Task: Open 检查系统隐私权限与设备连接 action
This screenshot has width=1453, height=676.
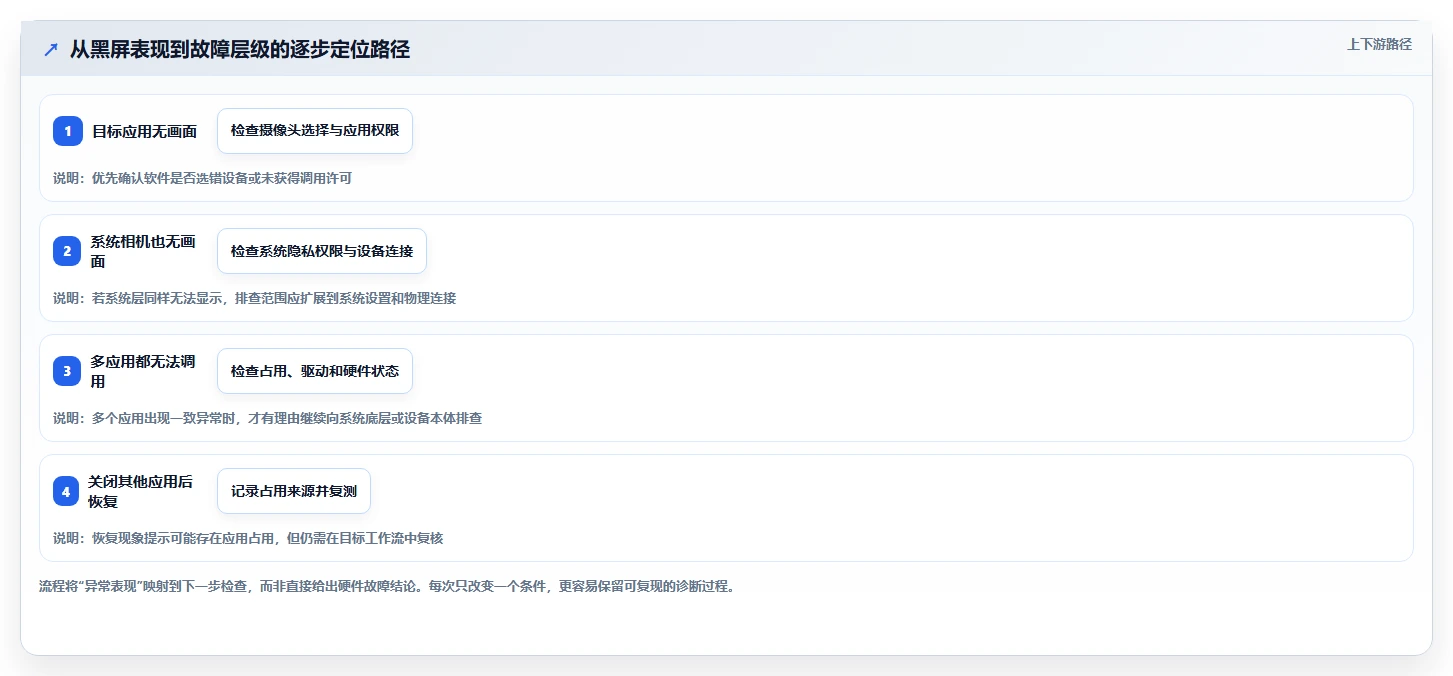Action: 322,251
